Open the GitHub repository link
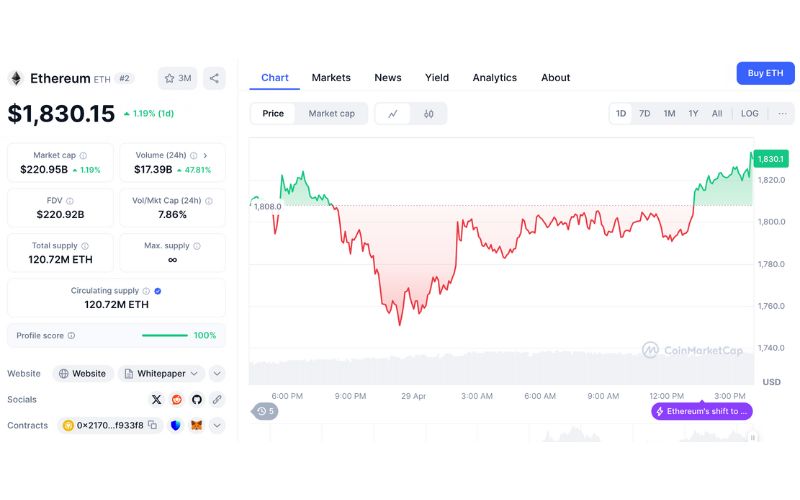The height and width of the screenshot is (500, 800). click(196, 399)
